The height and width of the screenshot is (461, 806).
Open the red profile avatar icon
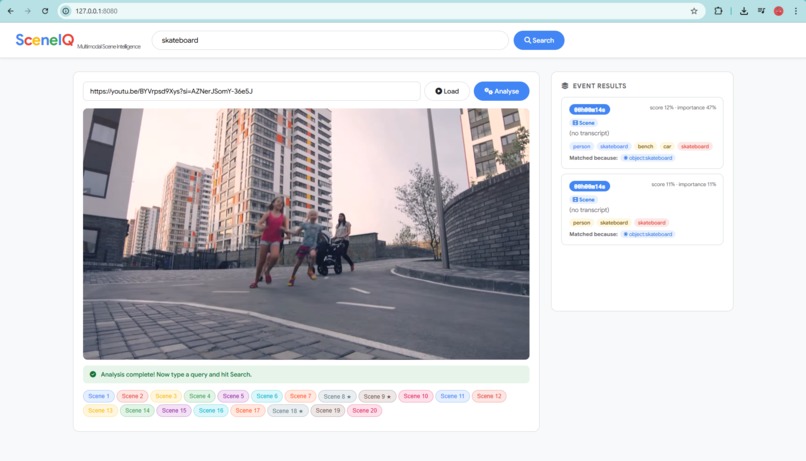coord(779,11)
